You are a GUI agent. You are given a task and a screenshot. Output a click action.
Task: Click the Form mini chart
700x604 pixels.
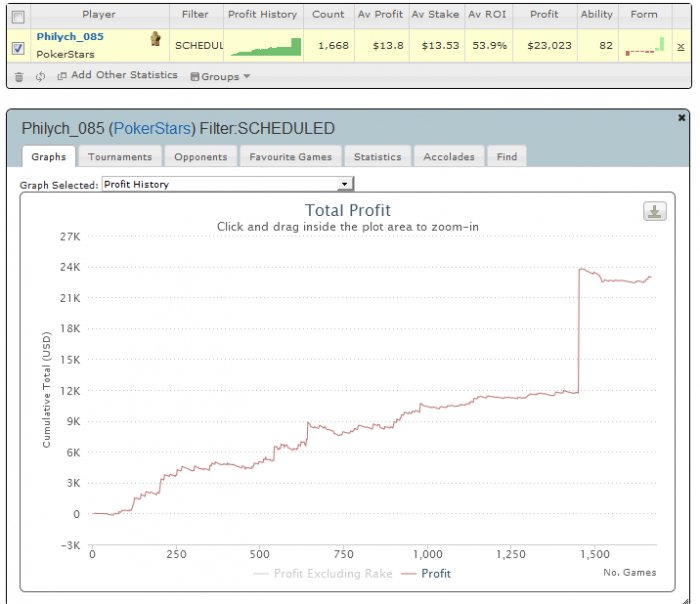pos(645,46)
